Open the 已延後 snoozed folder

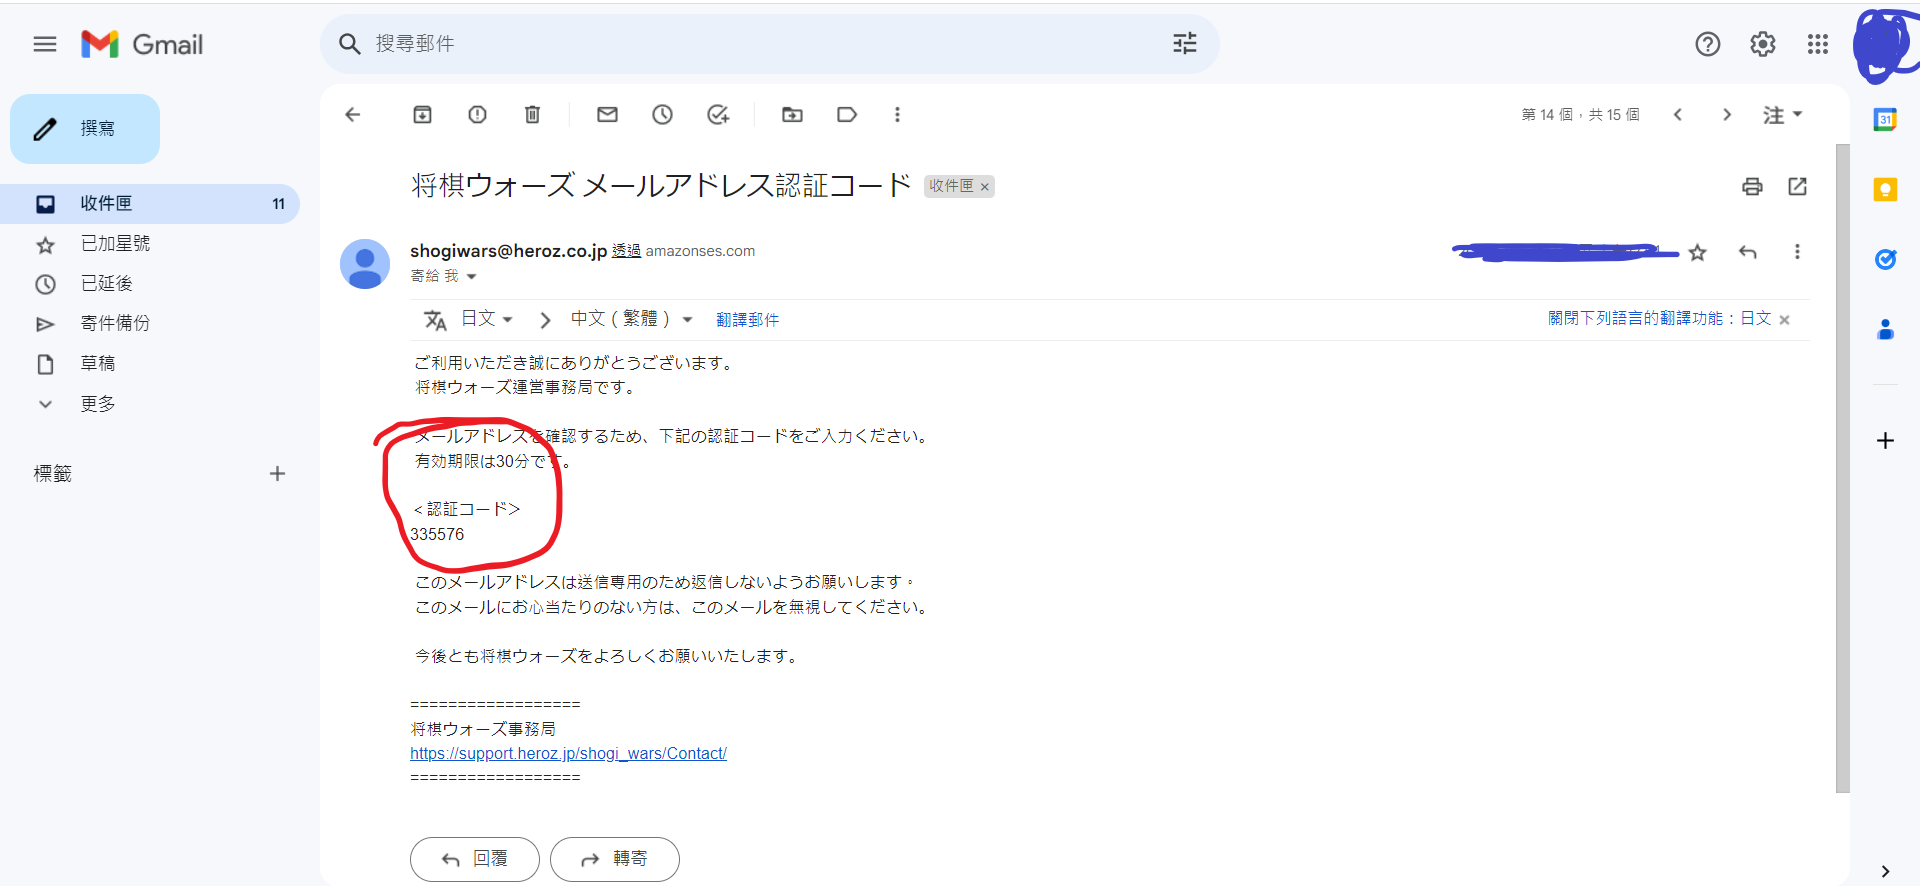[x=150, y=284]
